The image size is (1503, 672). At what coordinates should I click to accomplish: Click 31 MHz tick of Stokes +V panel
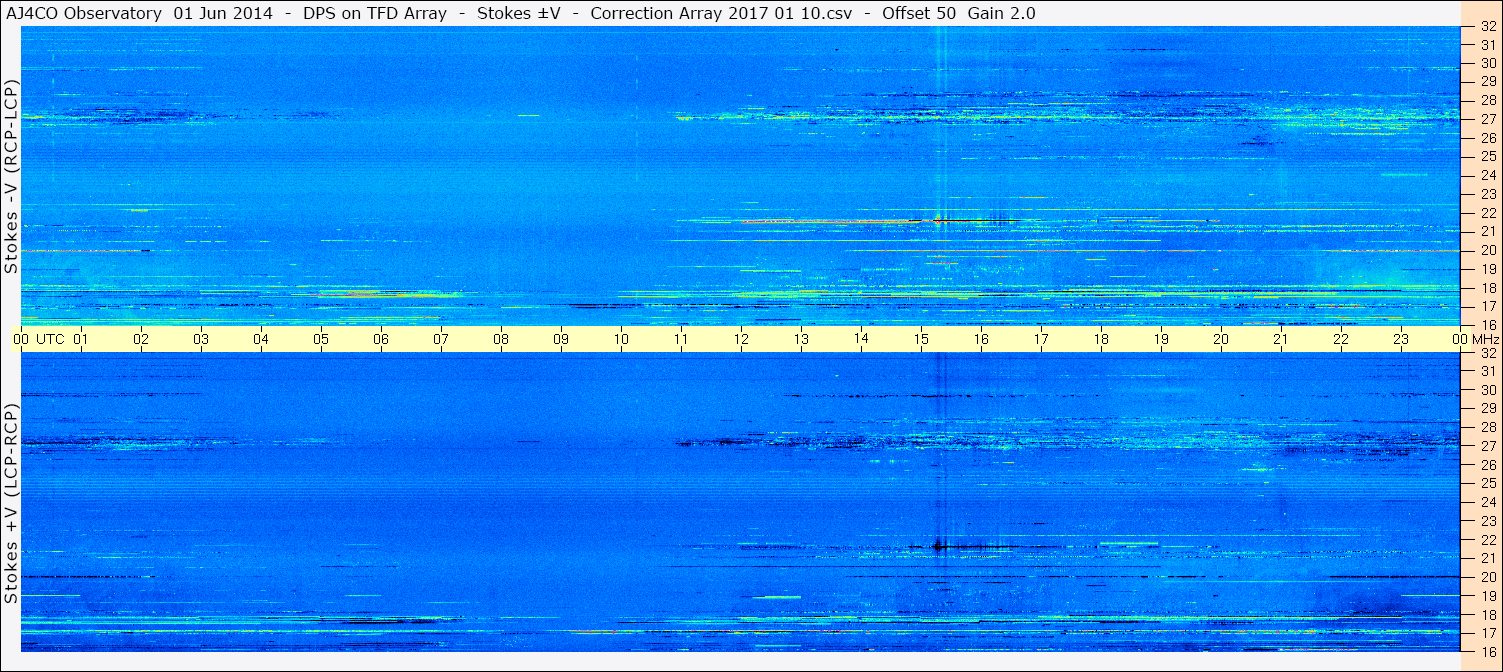coord(1487,371)
